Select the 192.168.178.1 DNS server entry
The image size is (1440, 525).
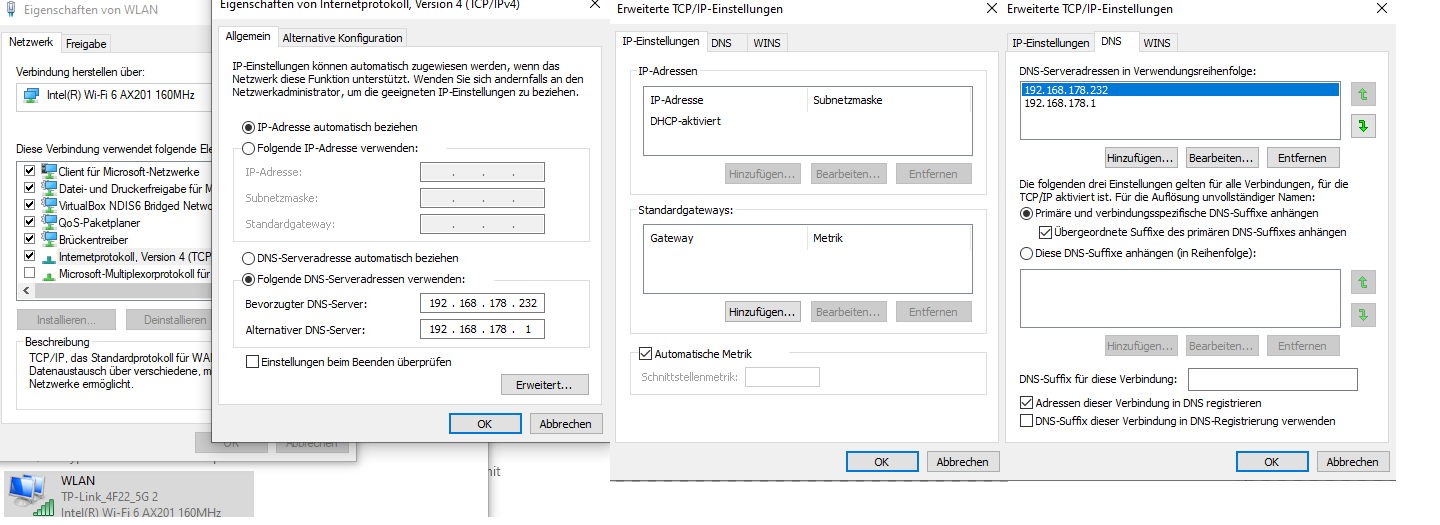pos(1060,103)
